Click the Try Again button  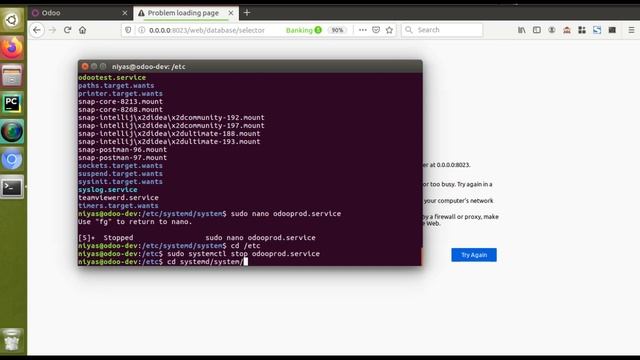pos(474,255)
